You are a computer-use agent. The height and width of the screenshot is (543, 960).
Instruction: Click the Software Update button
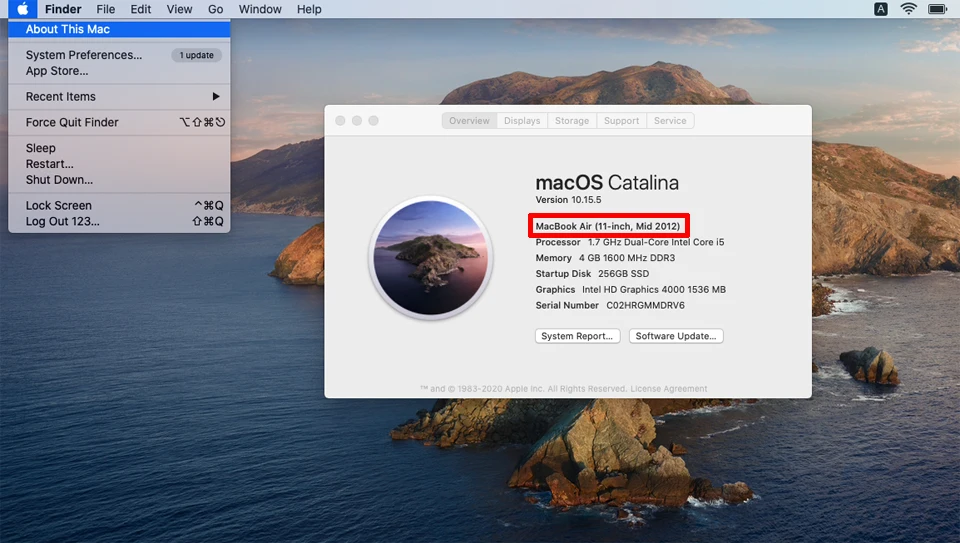click(x=676, y=336)
